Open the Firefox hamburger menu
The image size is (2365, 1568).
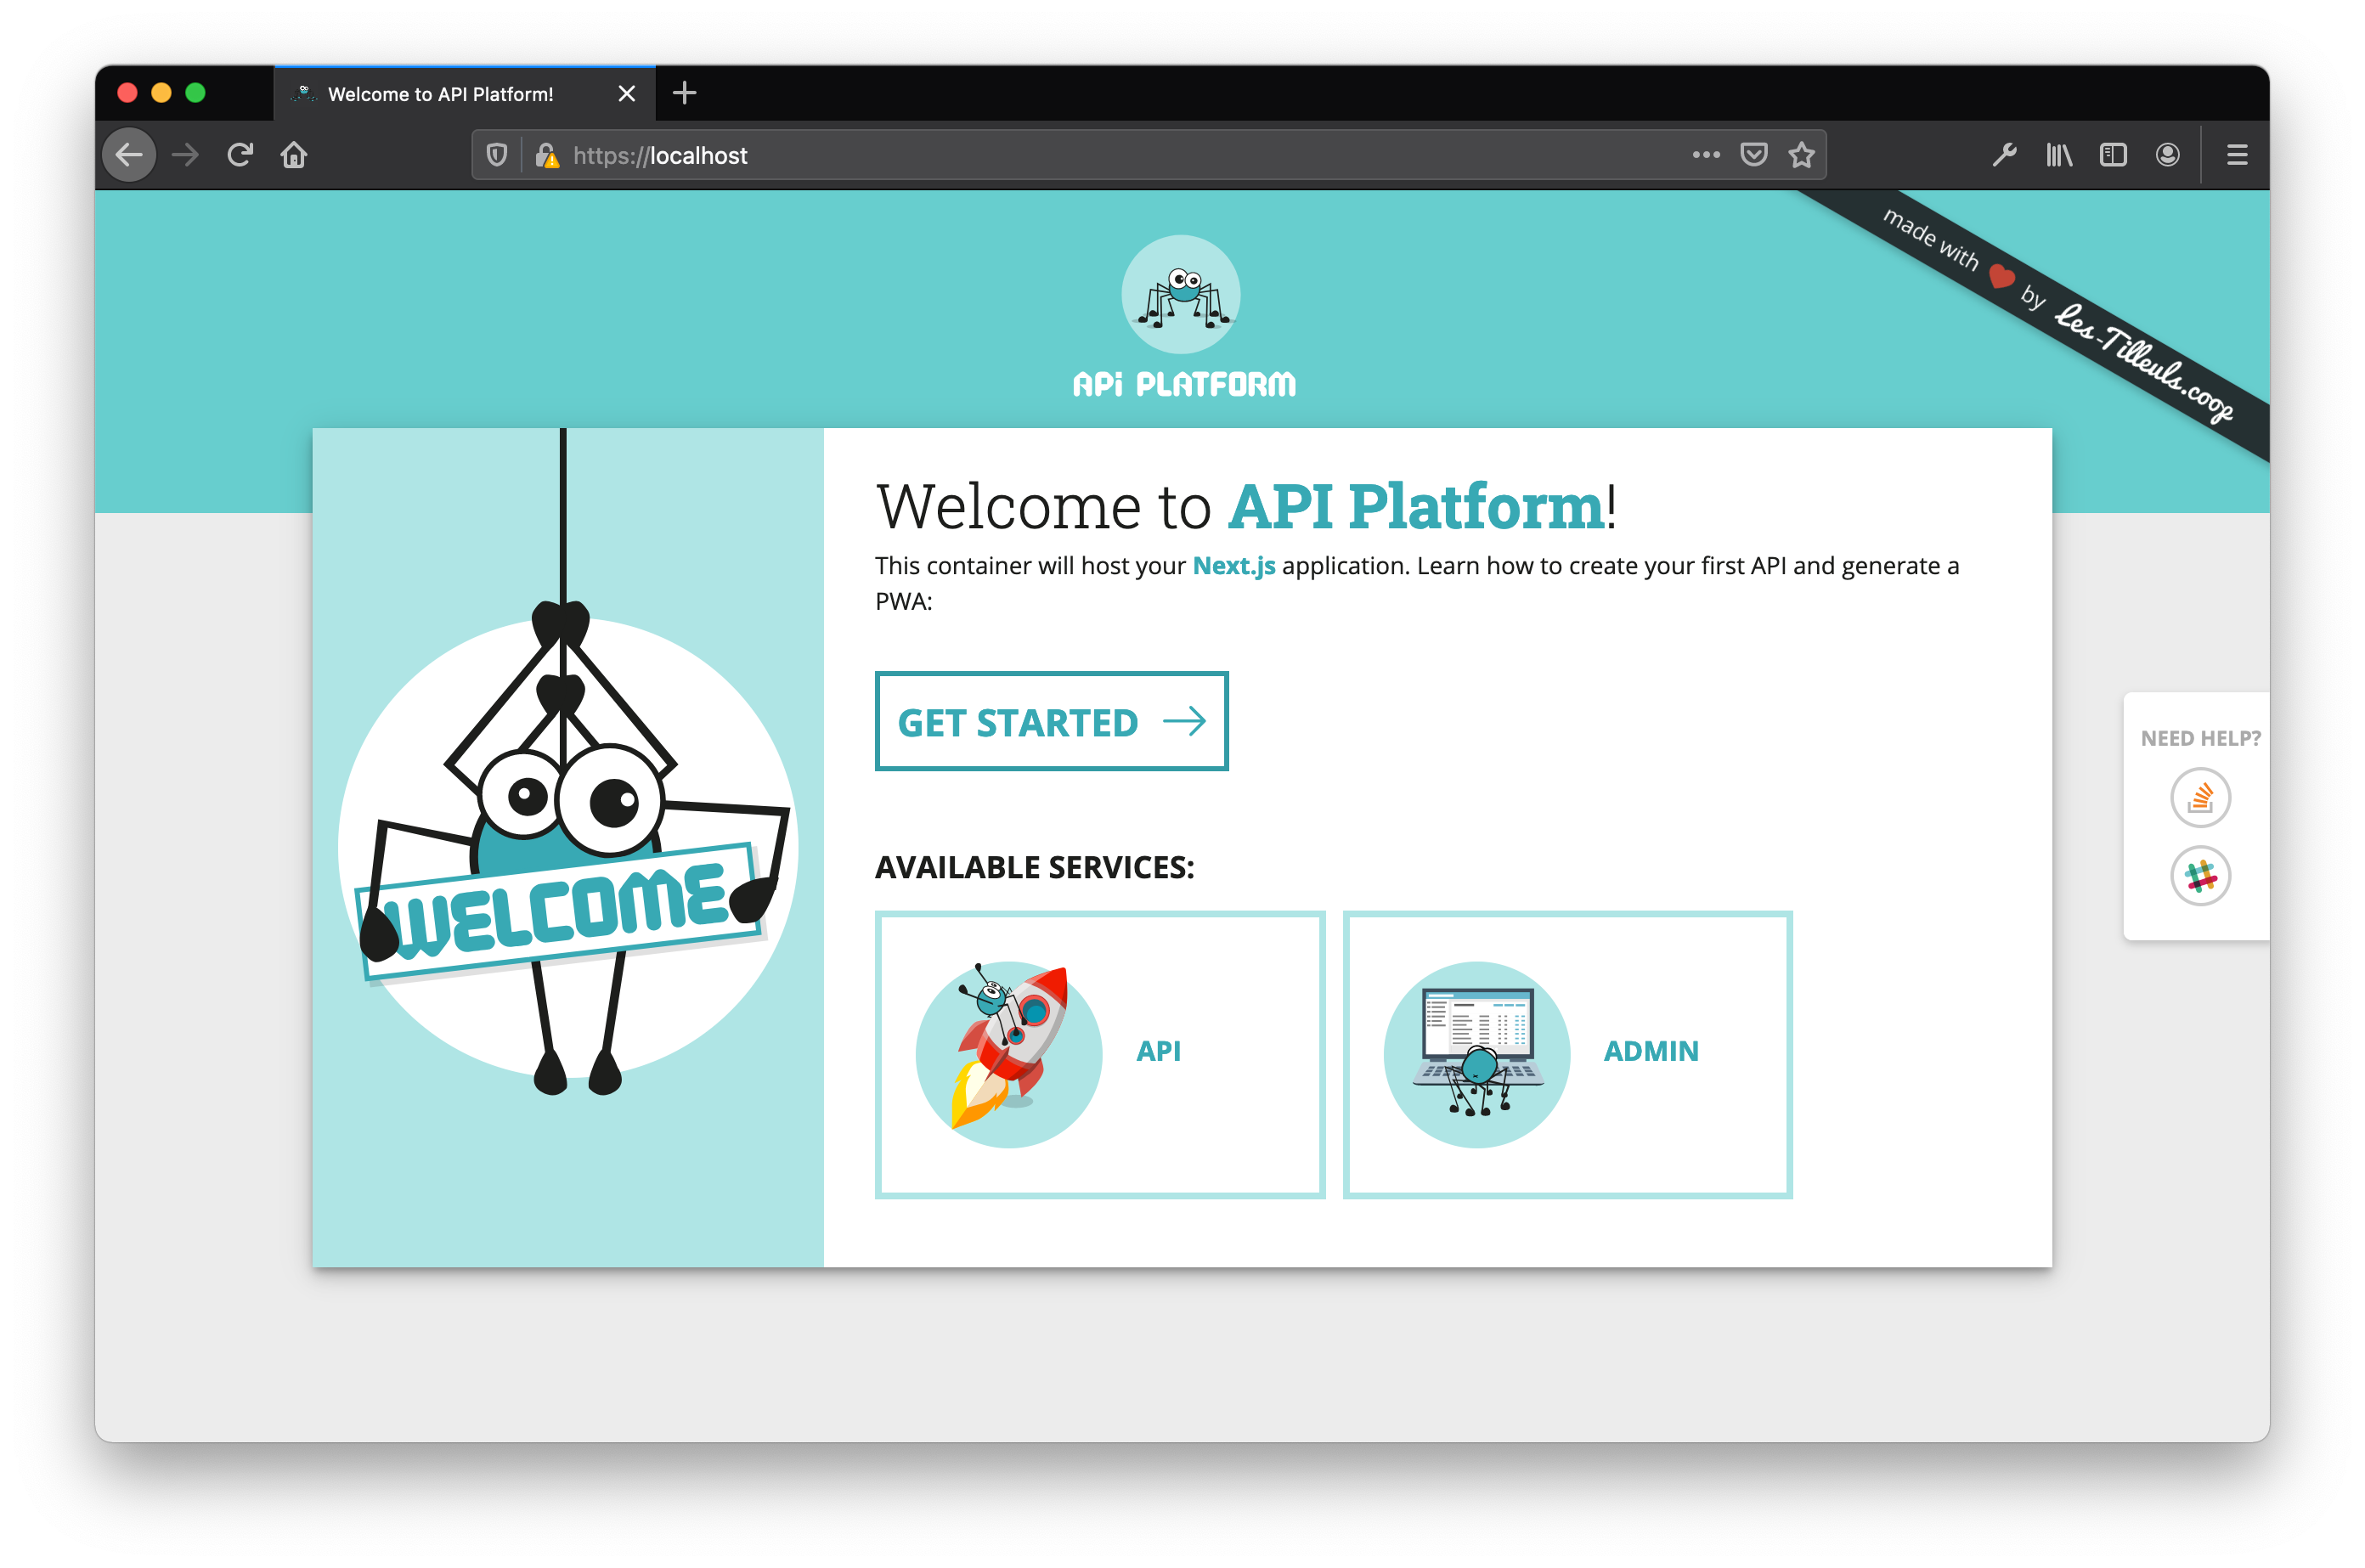click(2237, 155)
